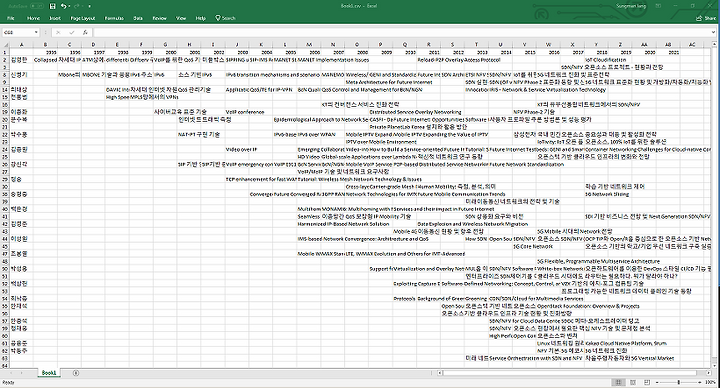Screen dimensions: 720x388
Task: Open Ribbon Display Options icon
Action: pos(658,6)
